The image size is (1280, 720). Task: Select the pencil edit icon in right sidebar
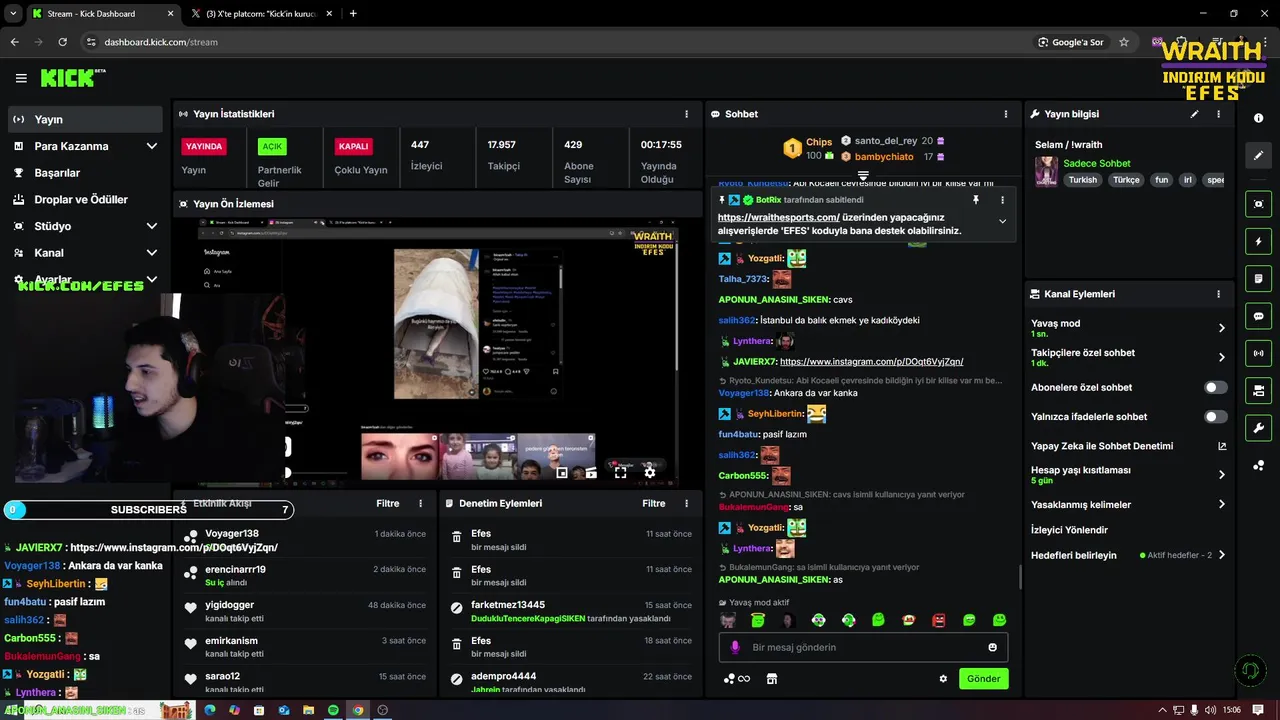coord(1258,155)
